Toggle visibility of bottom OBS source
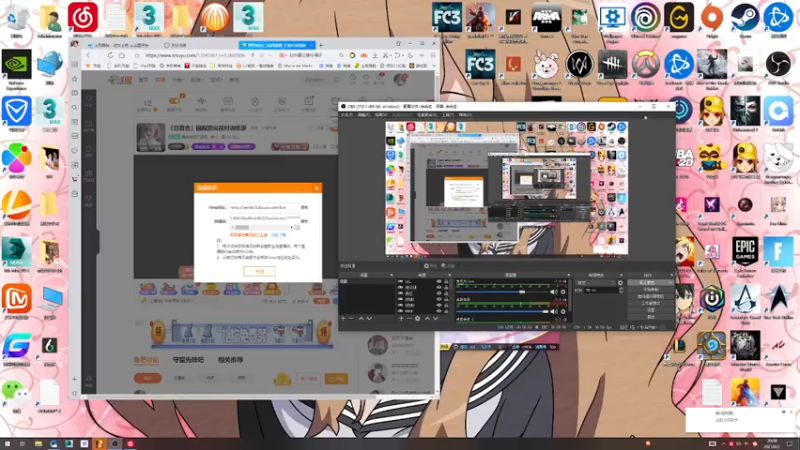 439,311
